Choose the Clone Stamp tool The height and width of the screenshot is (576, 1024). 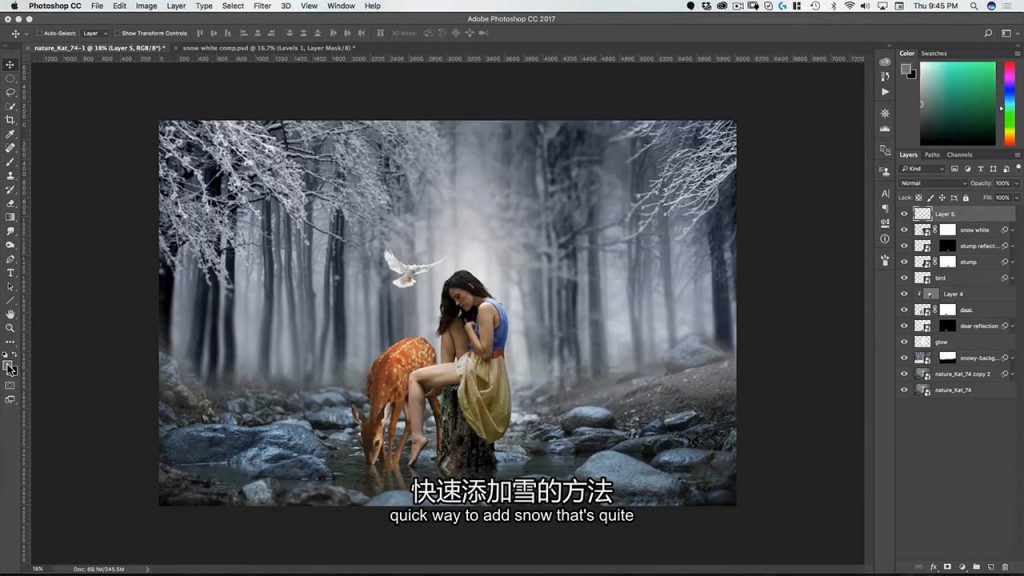click(10, 176)
